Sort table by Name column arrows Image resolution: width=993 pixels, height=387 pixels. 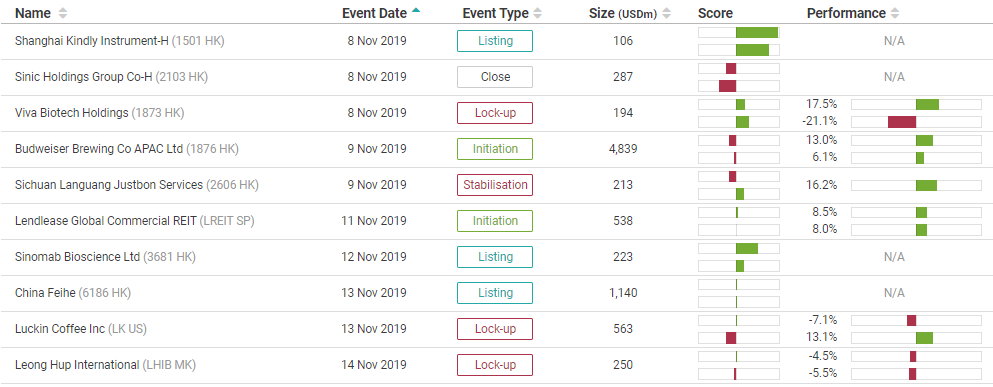[x=62, y=13]
